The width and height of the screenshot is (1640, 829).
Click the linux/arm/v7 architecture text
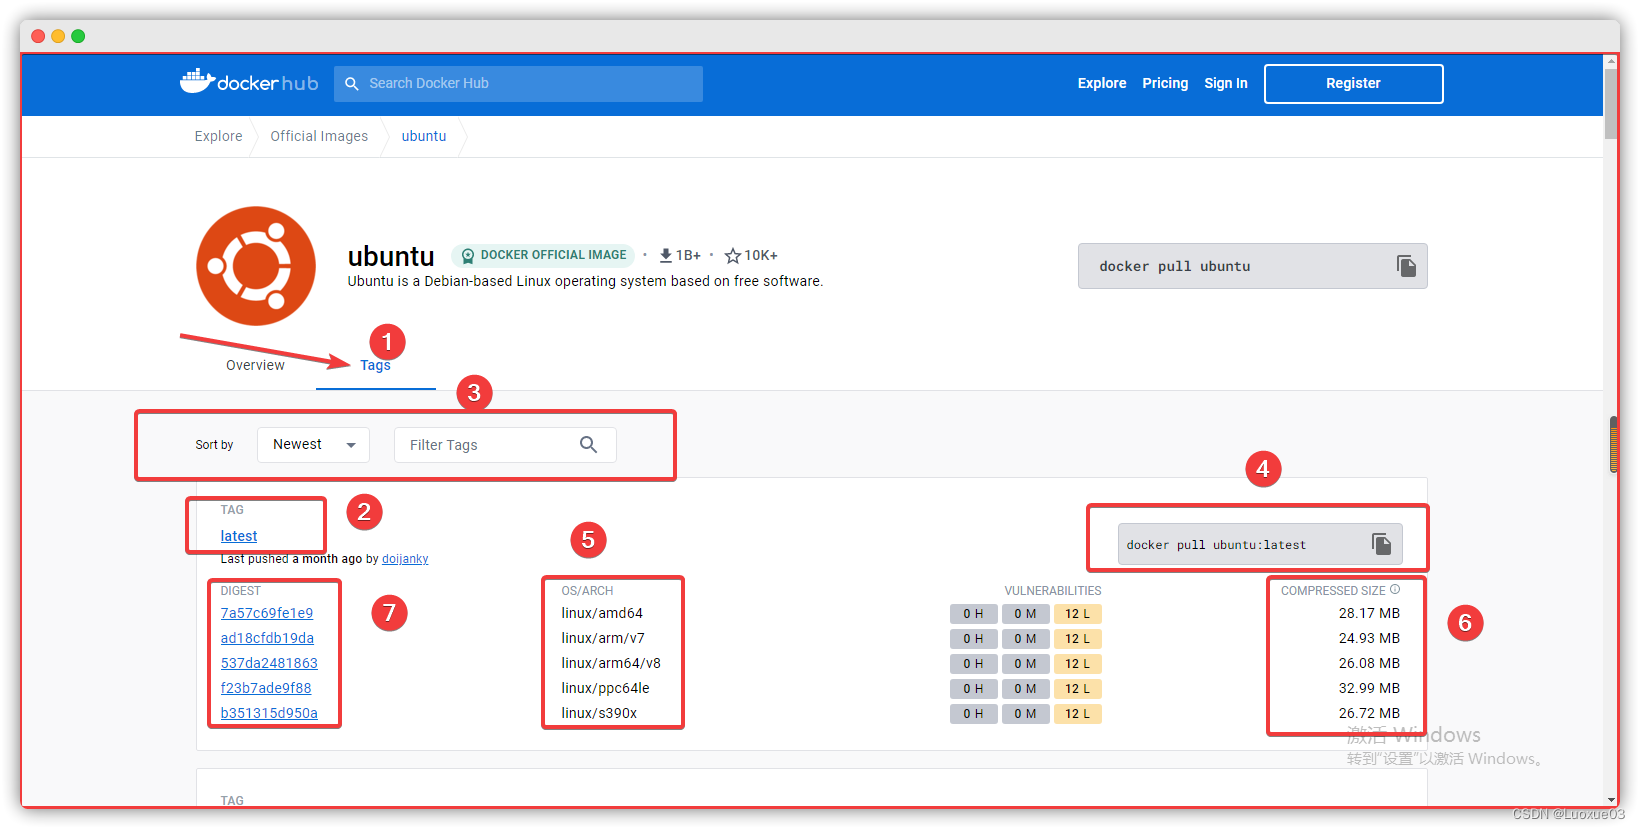tap(603, 638)
